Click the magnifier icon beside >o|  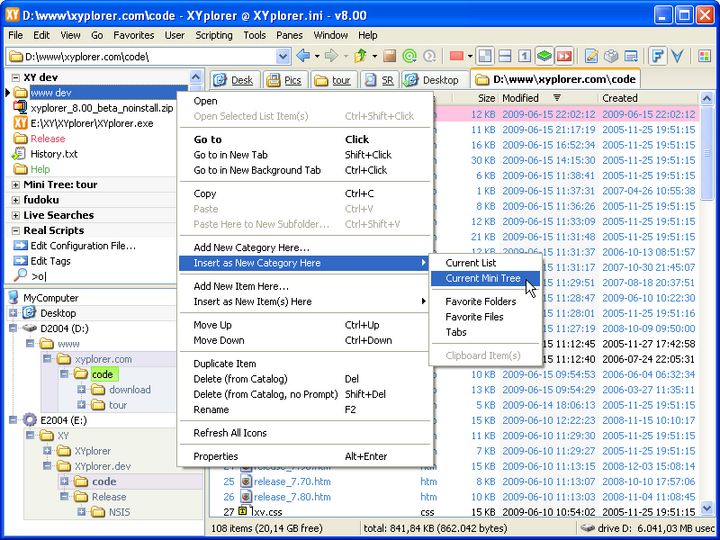point(20,276)
